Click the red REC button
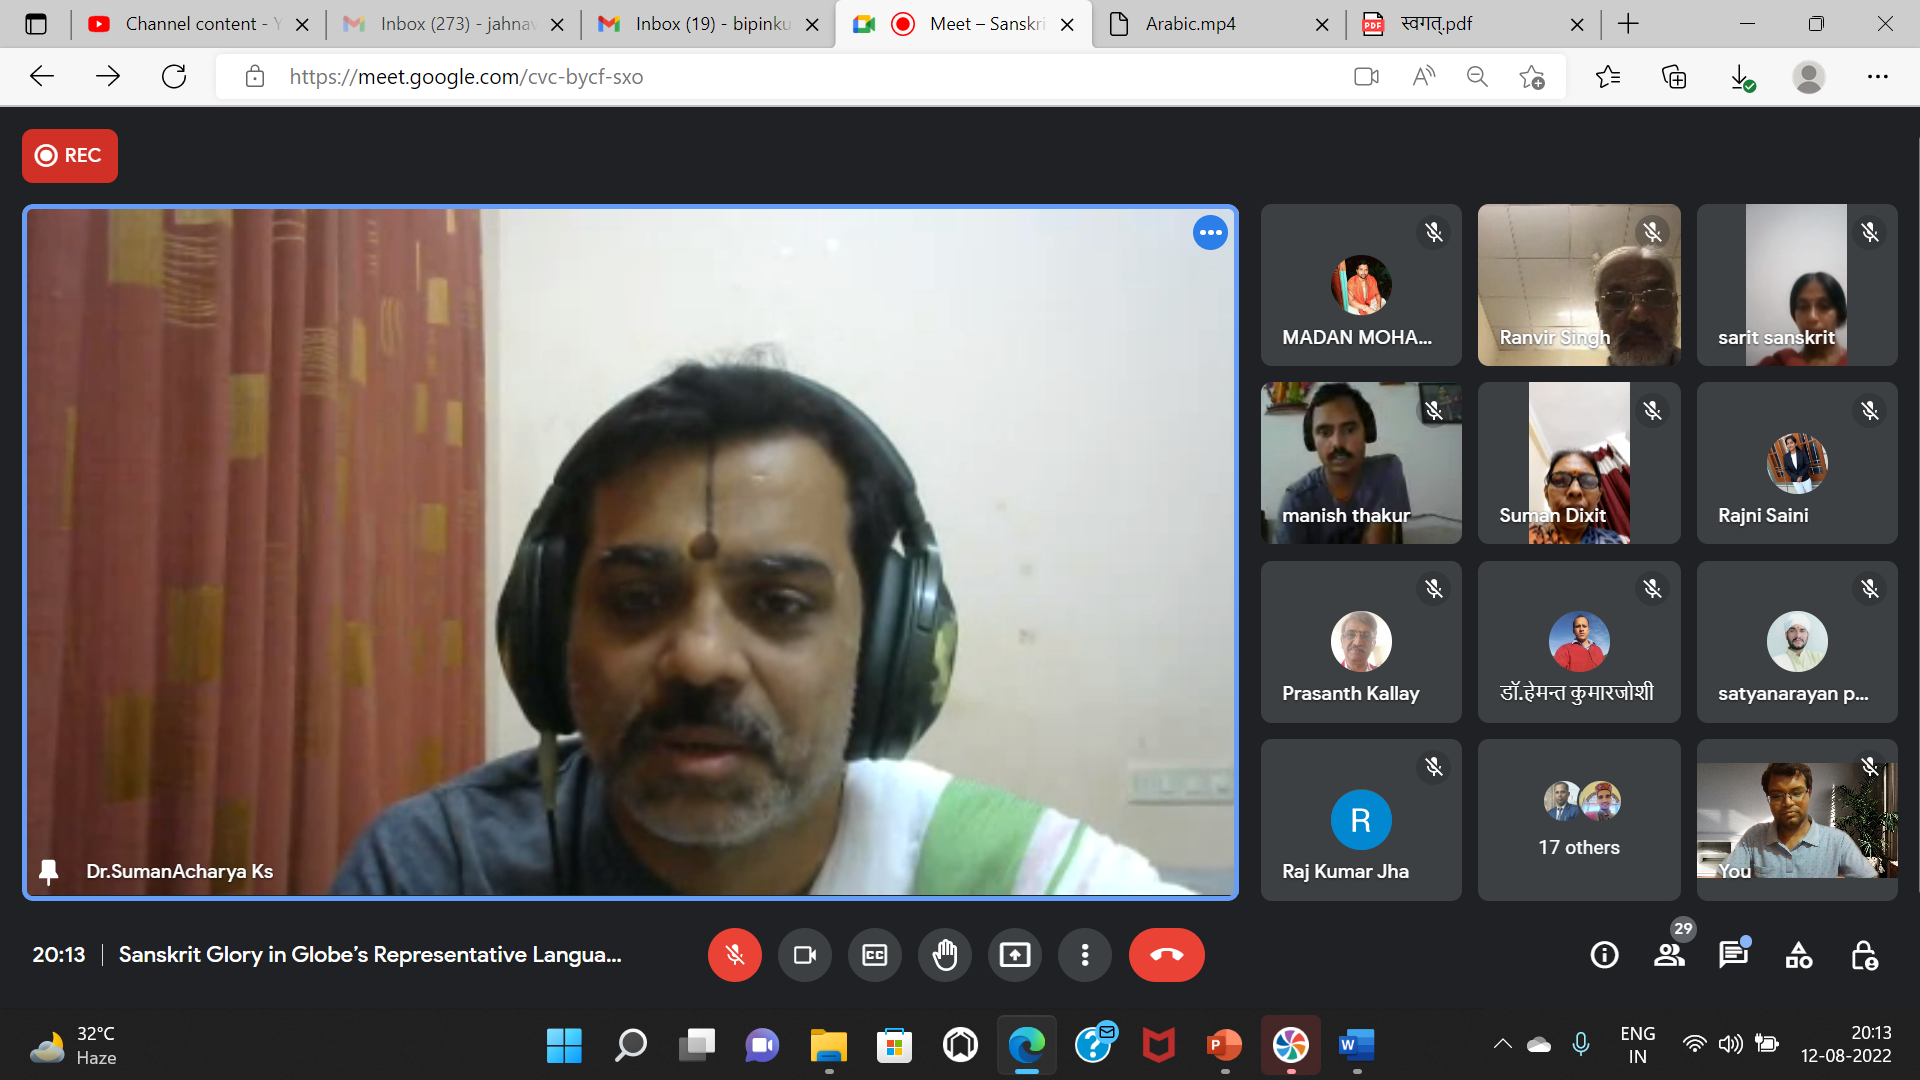Image resolution: width=1920 pixels, height=1080 pixels. [70, 156]
